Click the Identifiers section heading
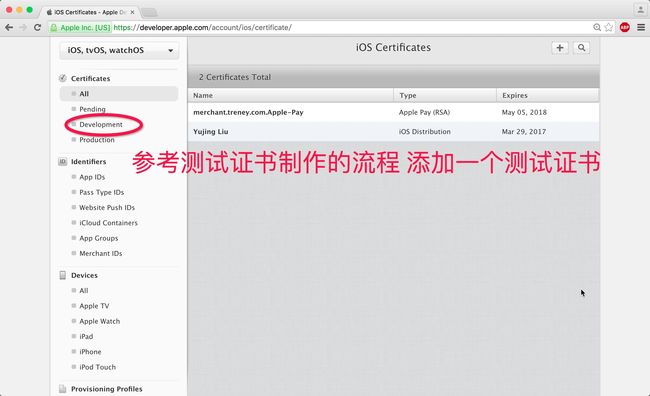650x396 pixels. tap(88, 162)
